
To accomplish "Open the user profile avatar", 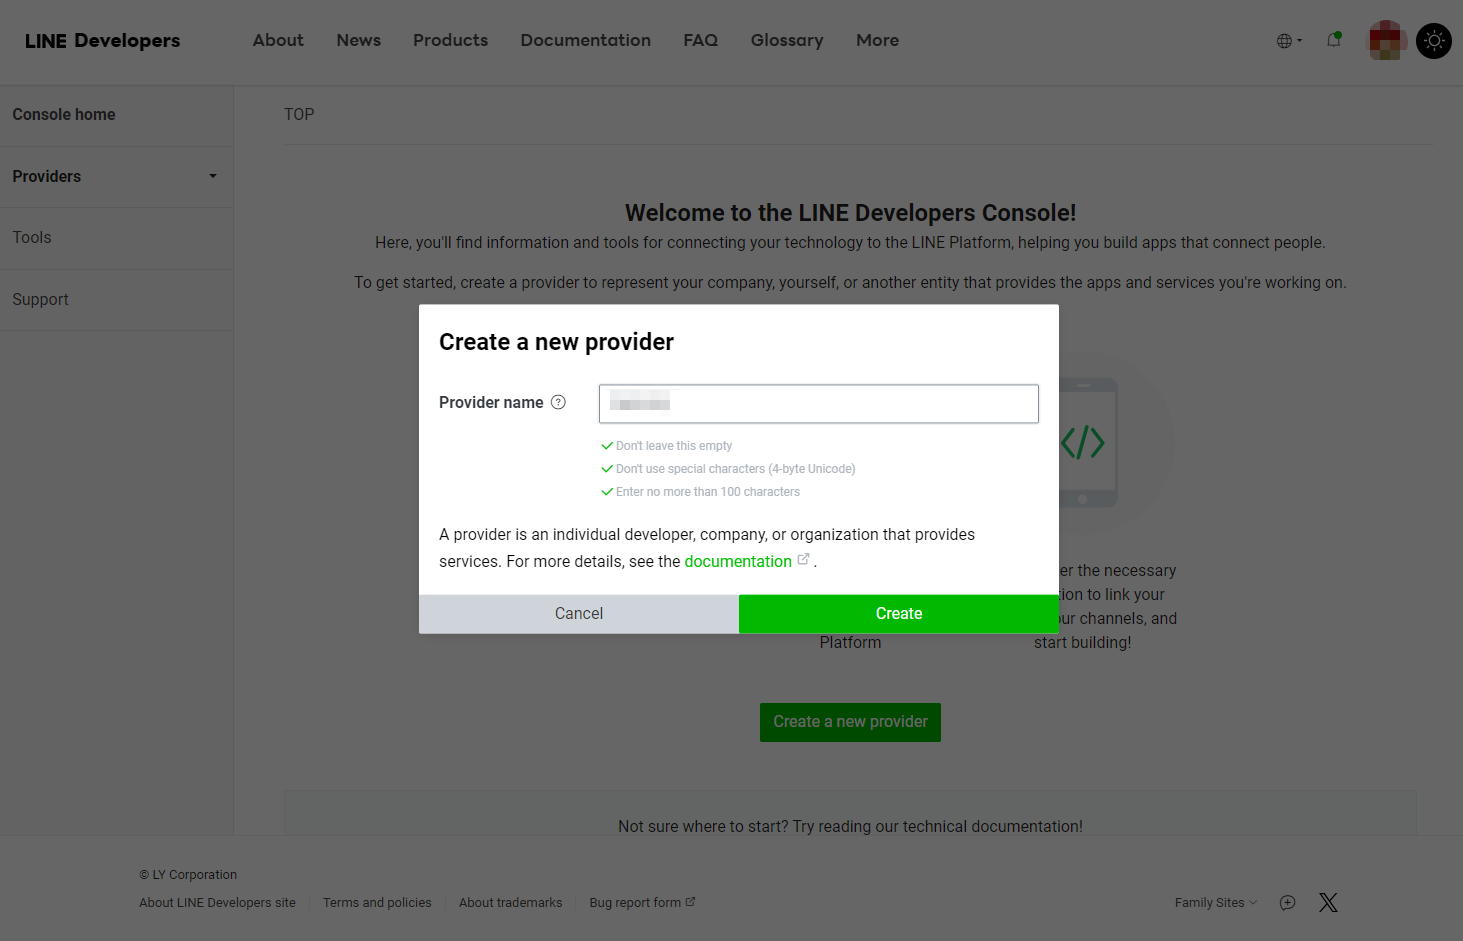I will [1387, 40].
